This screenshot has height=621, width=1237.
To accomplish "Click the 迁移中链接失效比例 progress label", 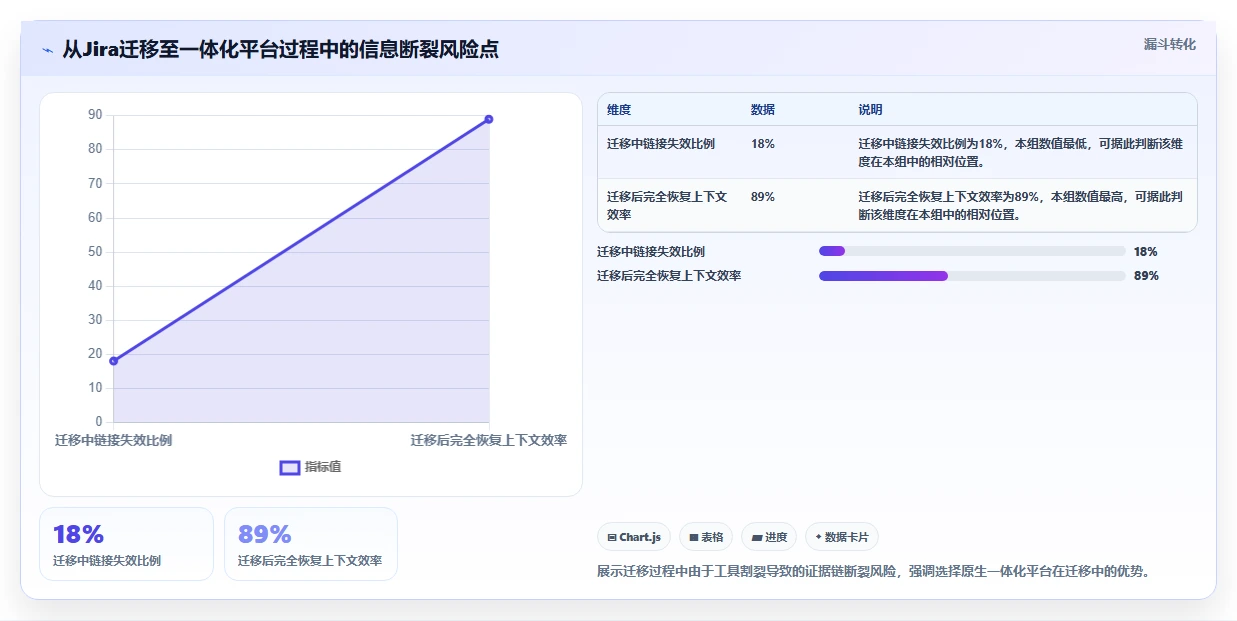I will pos(651,252).
